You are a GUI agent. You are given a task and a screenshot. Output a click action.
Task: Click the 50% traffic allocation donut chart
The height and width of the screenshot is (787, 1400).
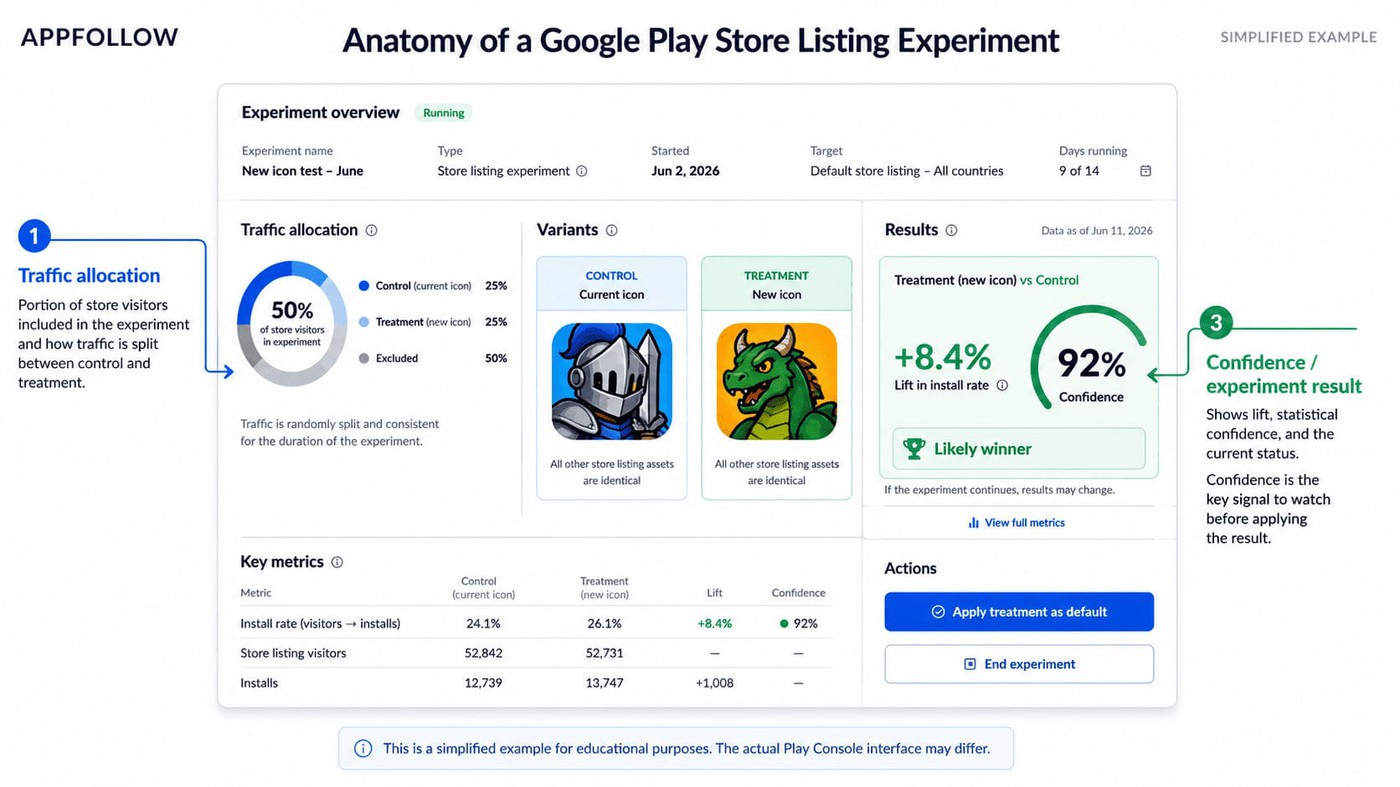(292, 323)
